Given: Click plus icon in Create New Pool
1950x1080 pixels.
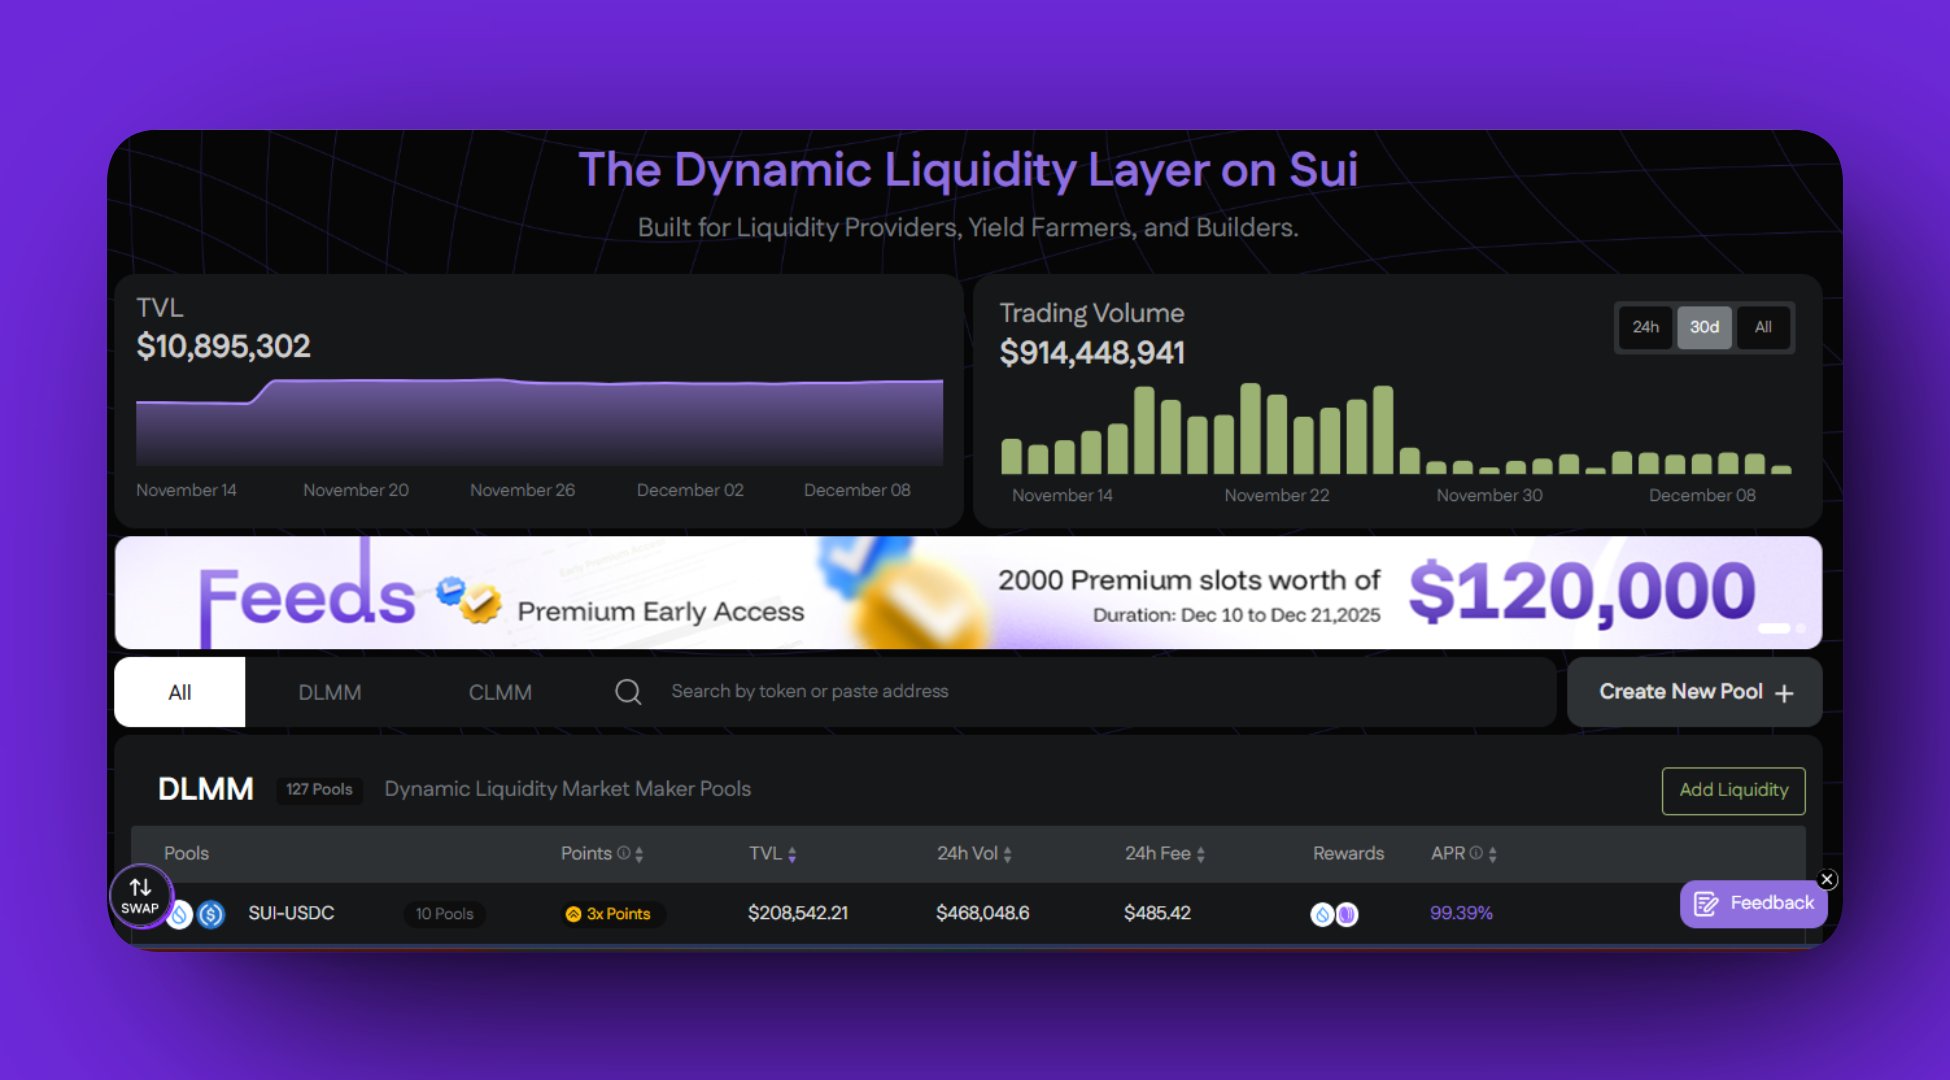Looking at the screenshot, I should tap(1784, 693).
